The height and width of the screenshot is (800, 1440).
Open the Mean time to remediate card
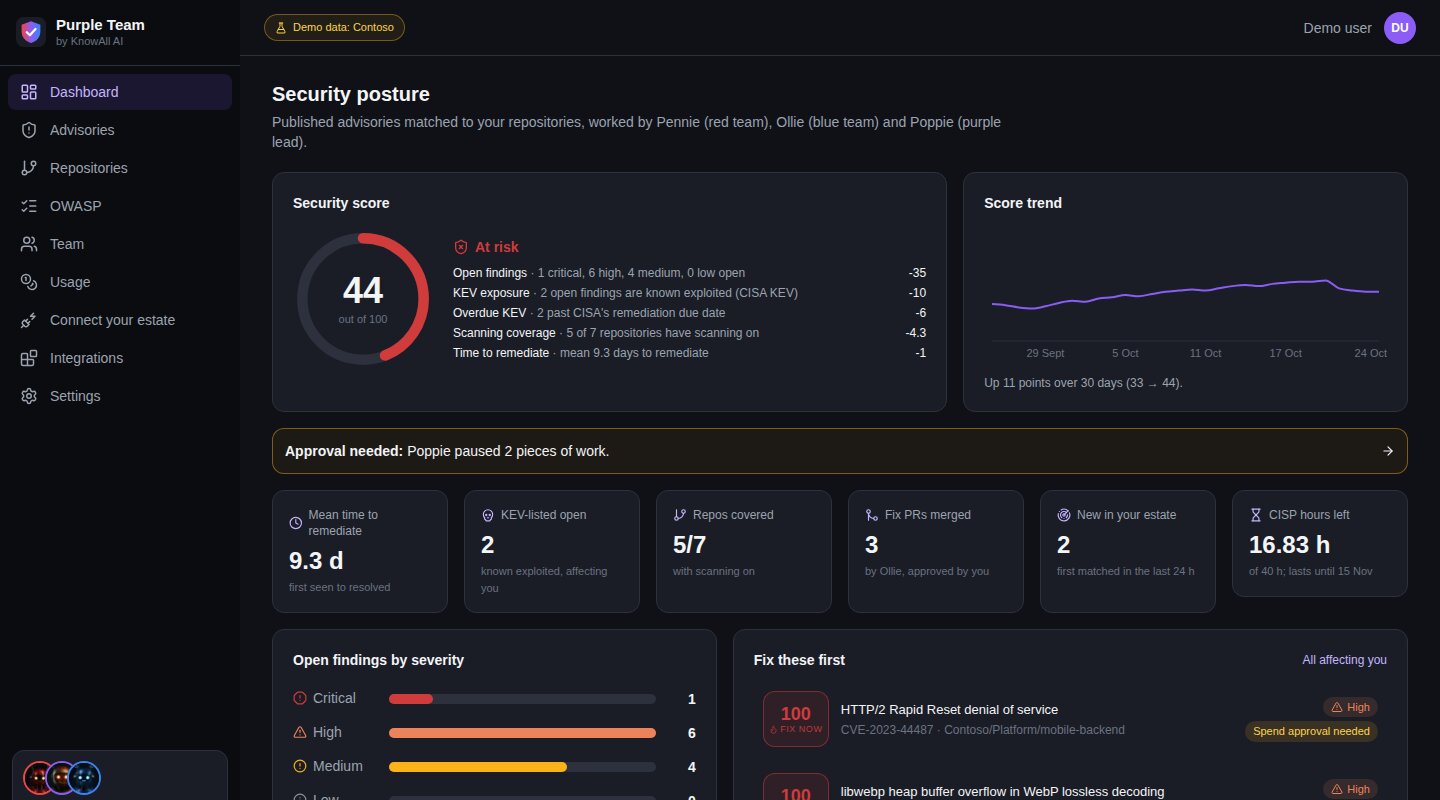(x=360, y=551)
